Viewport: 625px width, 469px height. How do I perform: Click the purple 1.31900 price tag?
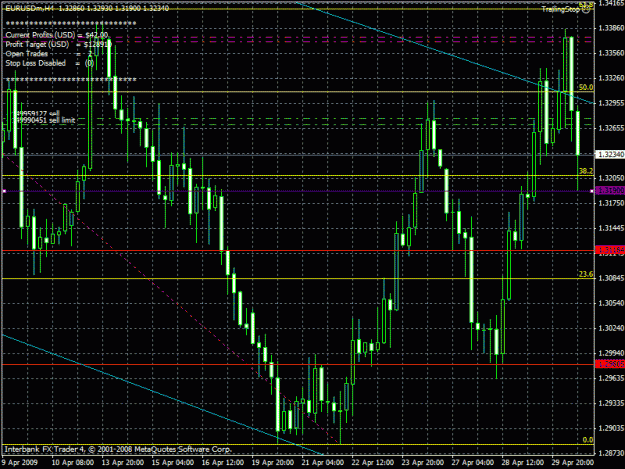610,191
